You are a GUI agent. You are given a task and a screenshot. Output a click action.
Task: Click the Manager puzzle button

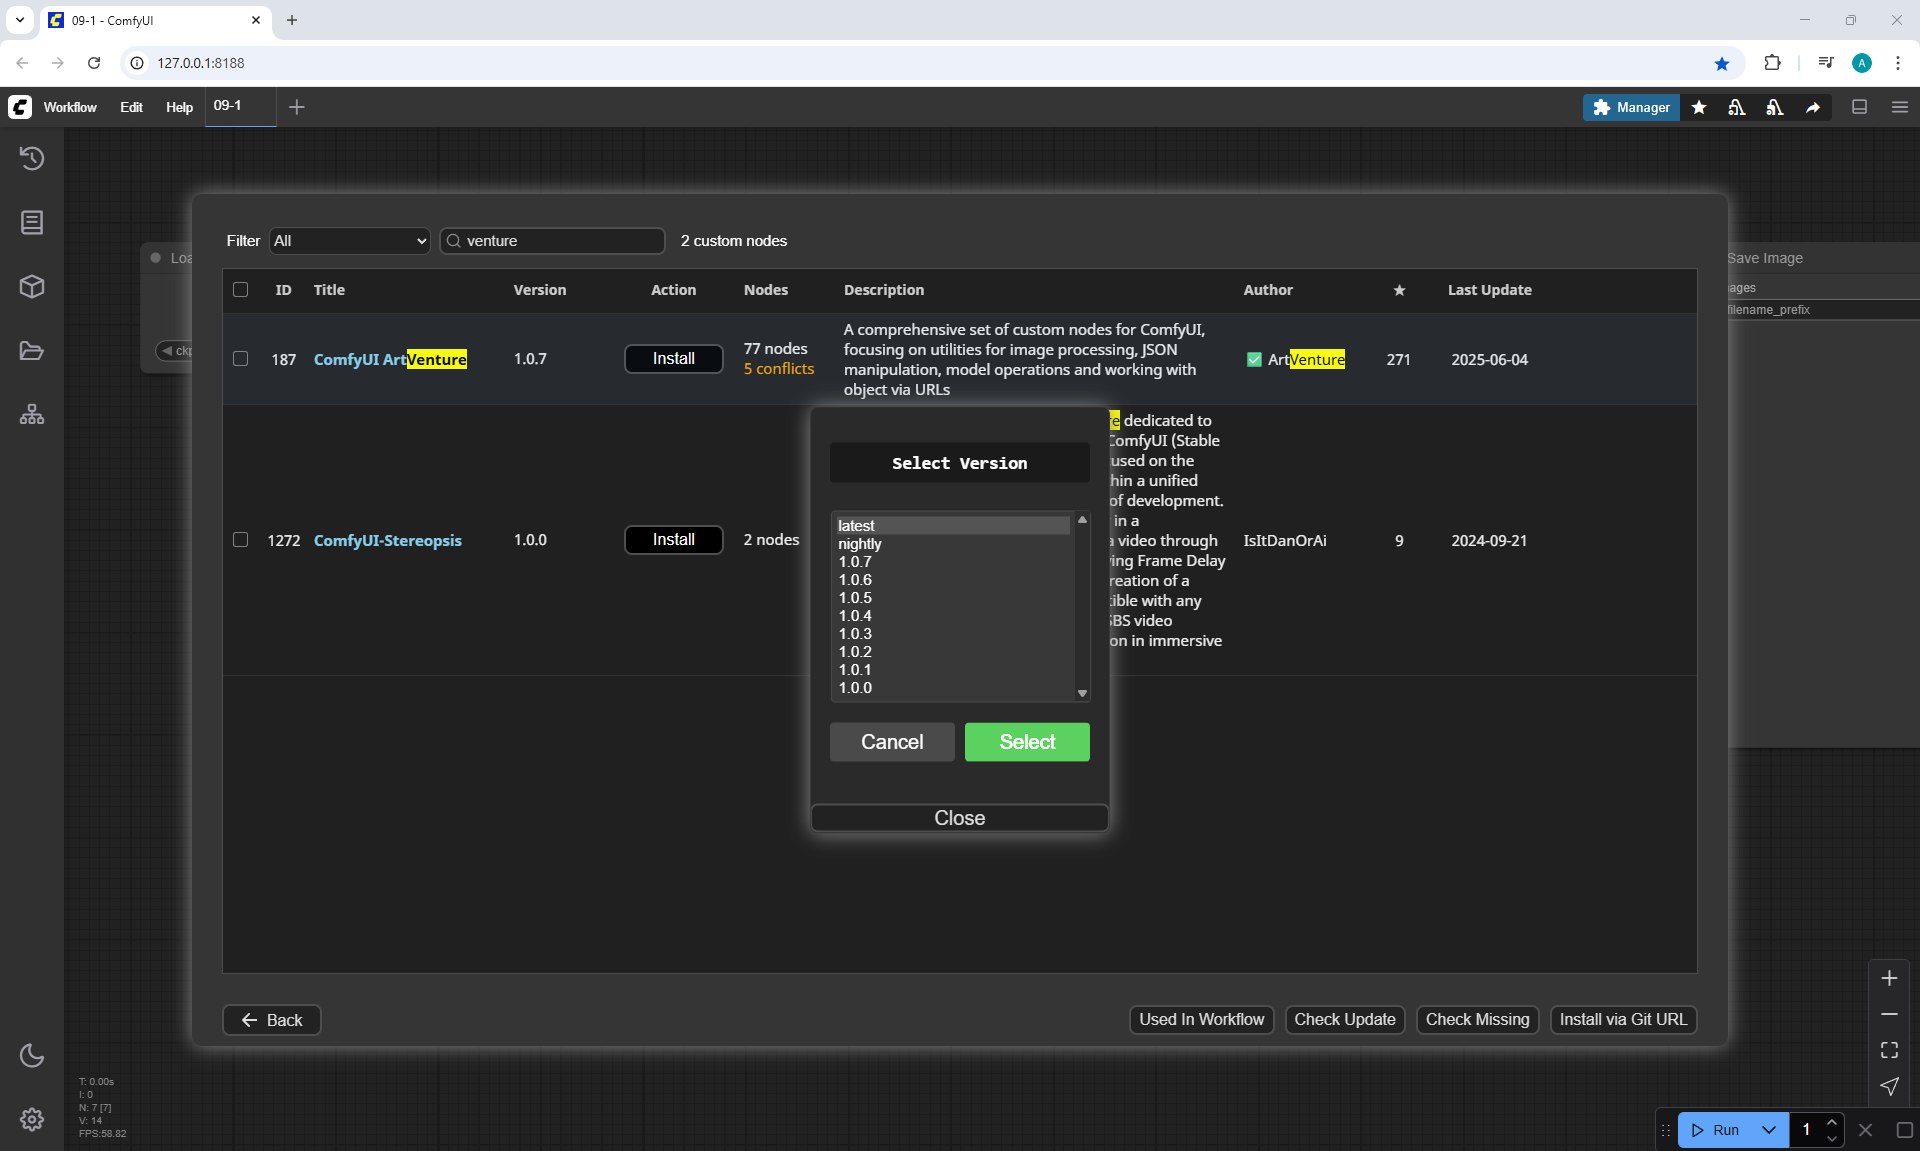pos(1631,107)
